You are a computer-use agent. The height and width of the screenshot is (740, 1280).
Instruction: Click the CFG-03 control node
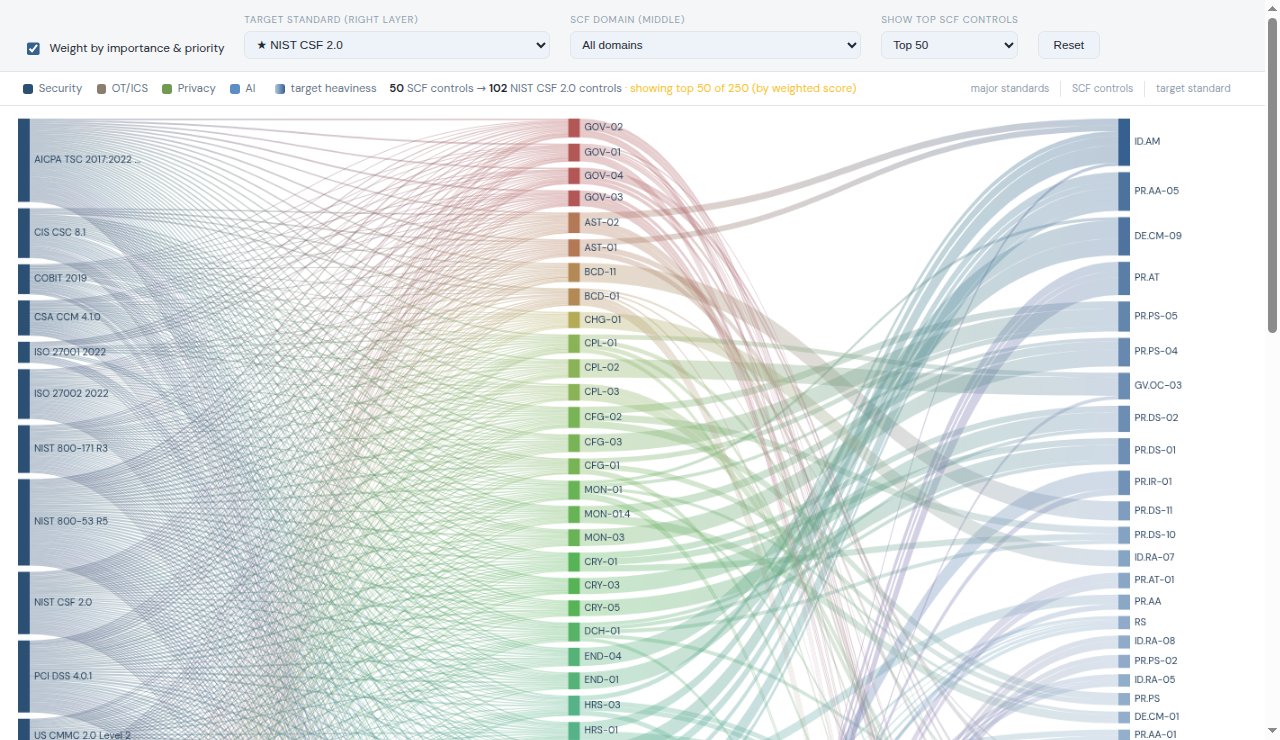[x=574, y=442]
